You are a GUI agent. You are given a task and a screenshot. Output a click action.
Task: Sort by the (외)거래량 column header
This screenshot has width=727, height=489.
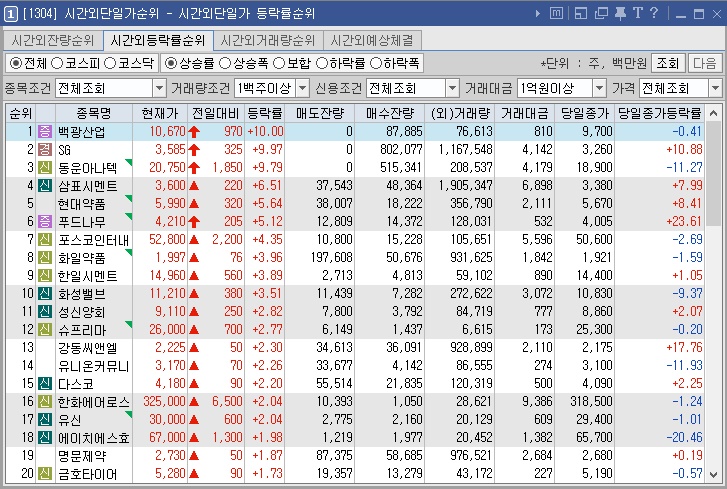tap(459, 113)
